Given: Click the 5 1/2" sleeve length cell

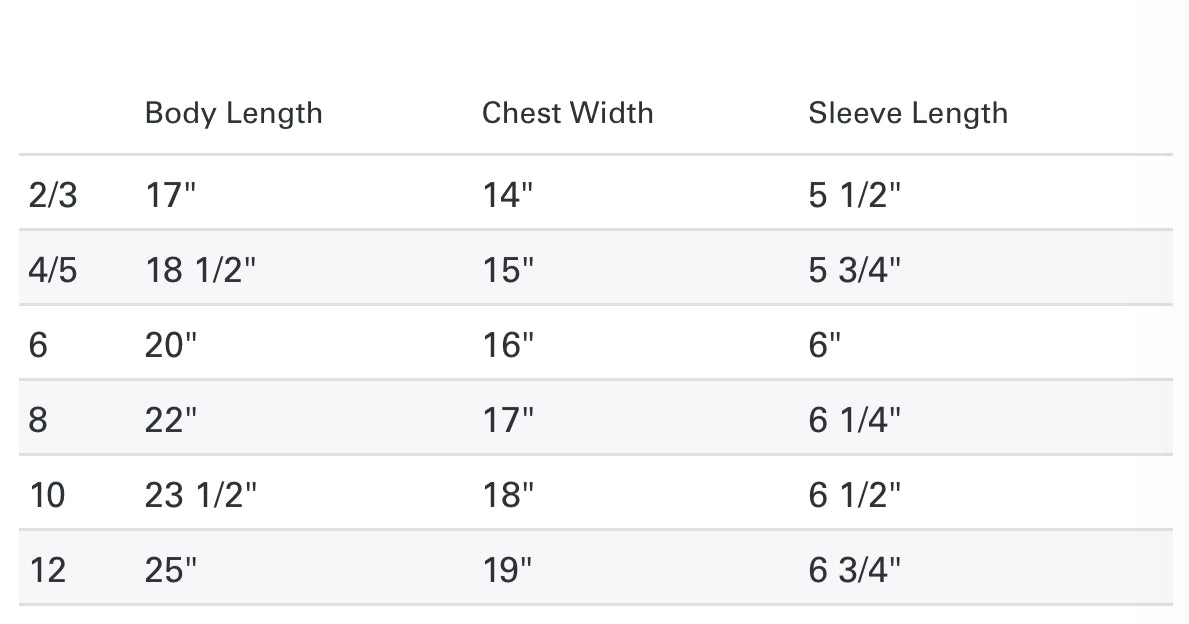Looking at the screenshot, I should 855,194.
